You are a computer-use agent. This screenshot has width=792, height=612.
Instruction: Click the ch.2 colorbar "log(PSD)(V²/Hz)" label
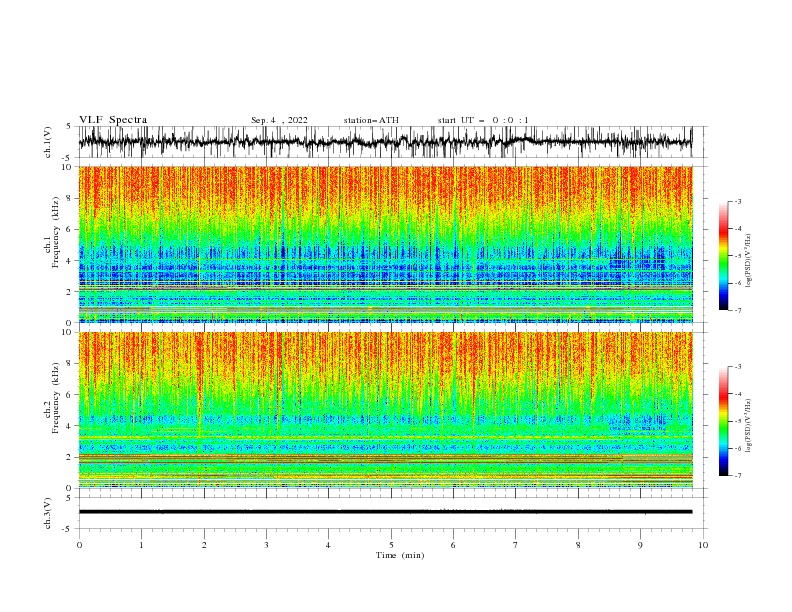[x=749, y=425]
